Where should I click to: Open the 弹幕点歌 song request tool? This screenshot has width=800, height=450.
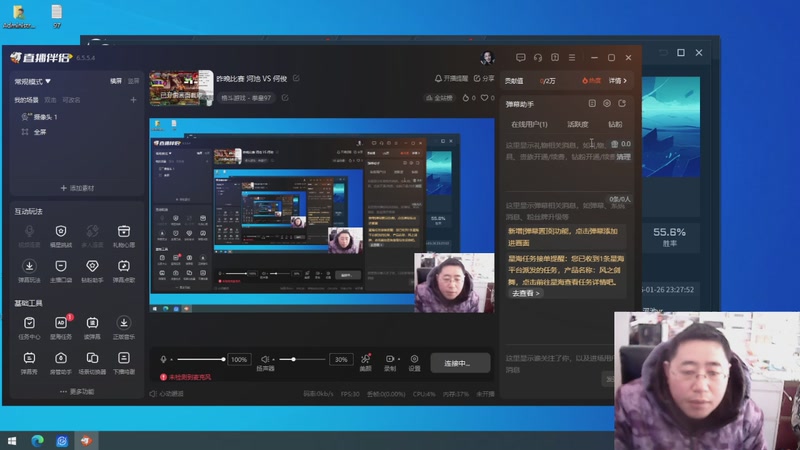pos(123,270)
